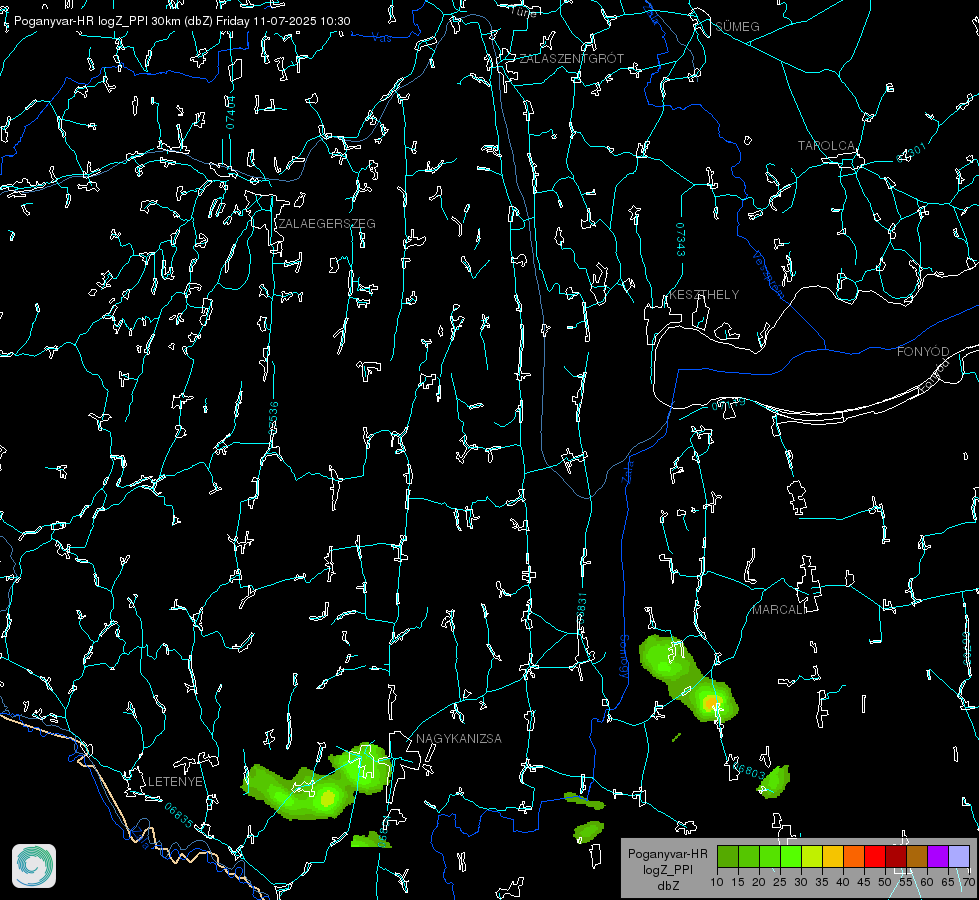979x900 pixels.
Task: Click the ZALAEGERSZEG city label
Action: [327, 224]
